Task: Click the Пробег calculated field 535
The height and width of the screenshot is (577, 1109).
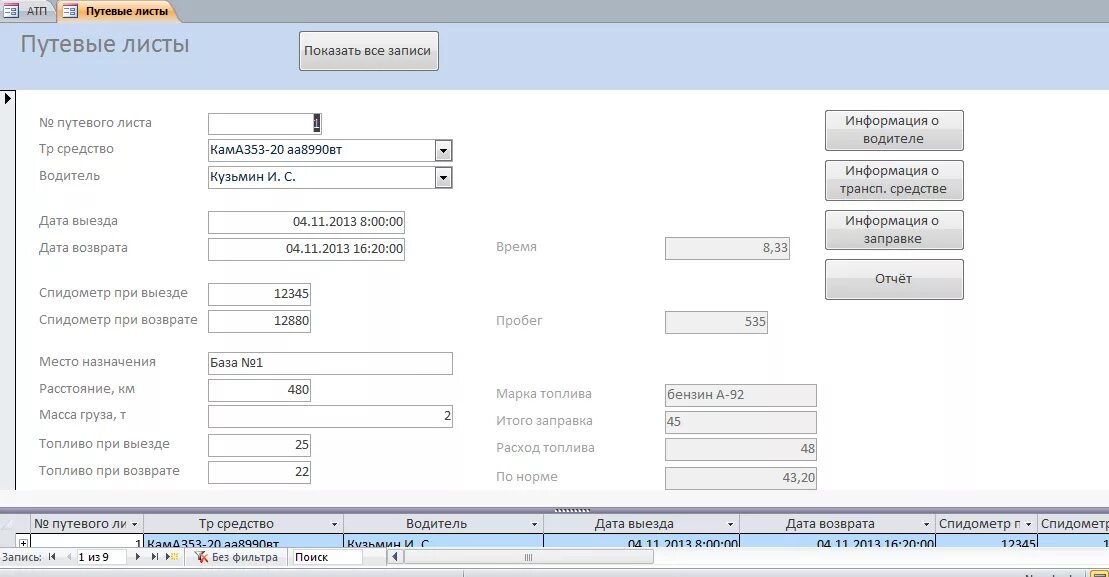Action: 716,322
